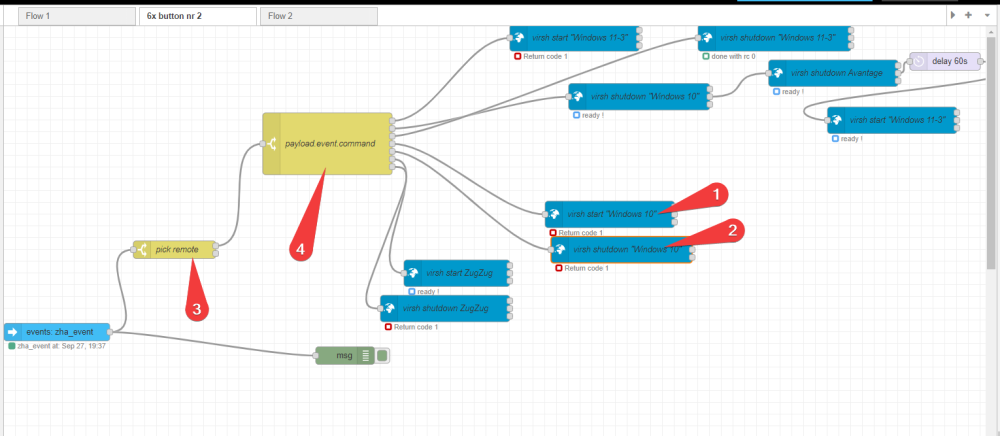
Task: Click the list icon on msg node
Action: pyautogui.click(x=366, y=356)
